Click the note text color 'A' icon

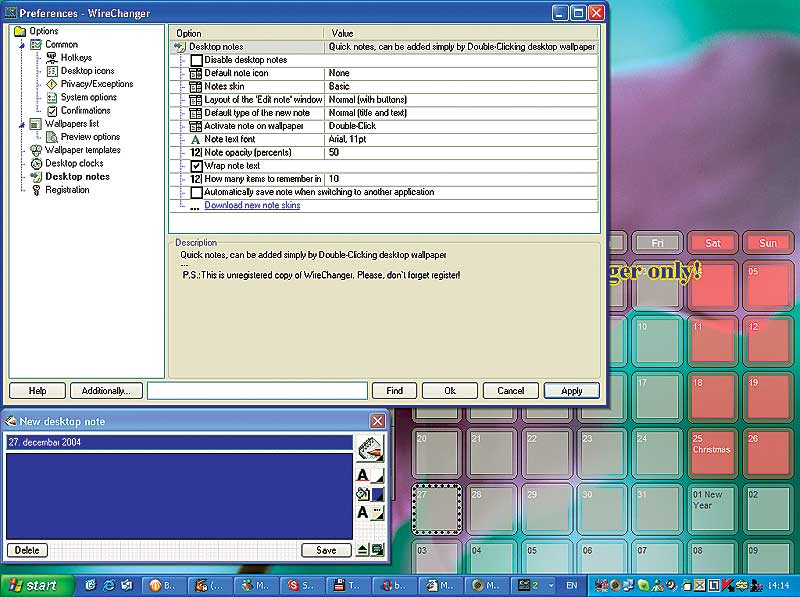click(x=363, y=476)
